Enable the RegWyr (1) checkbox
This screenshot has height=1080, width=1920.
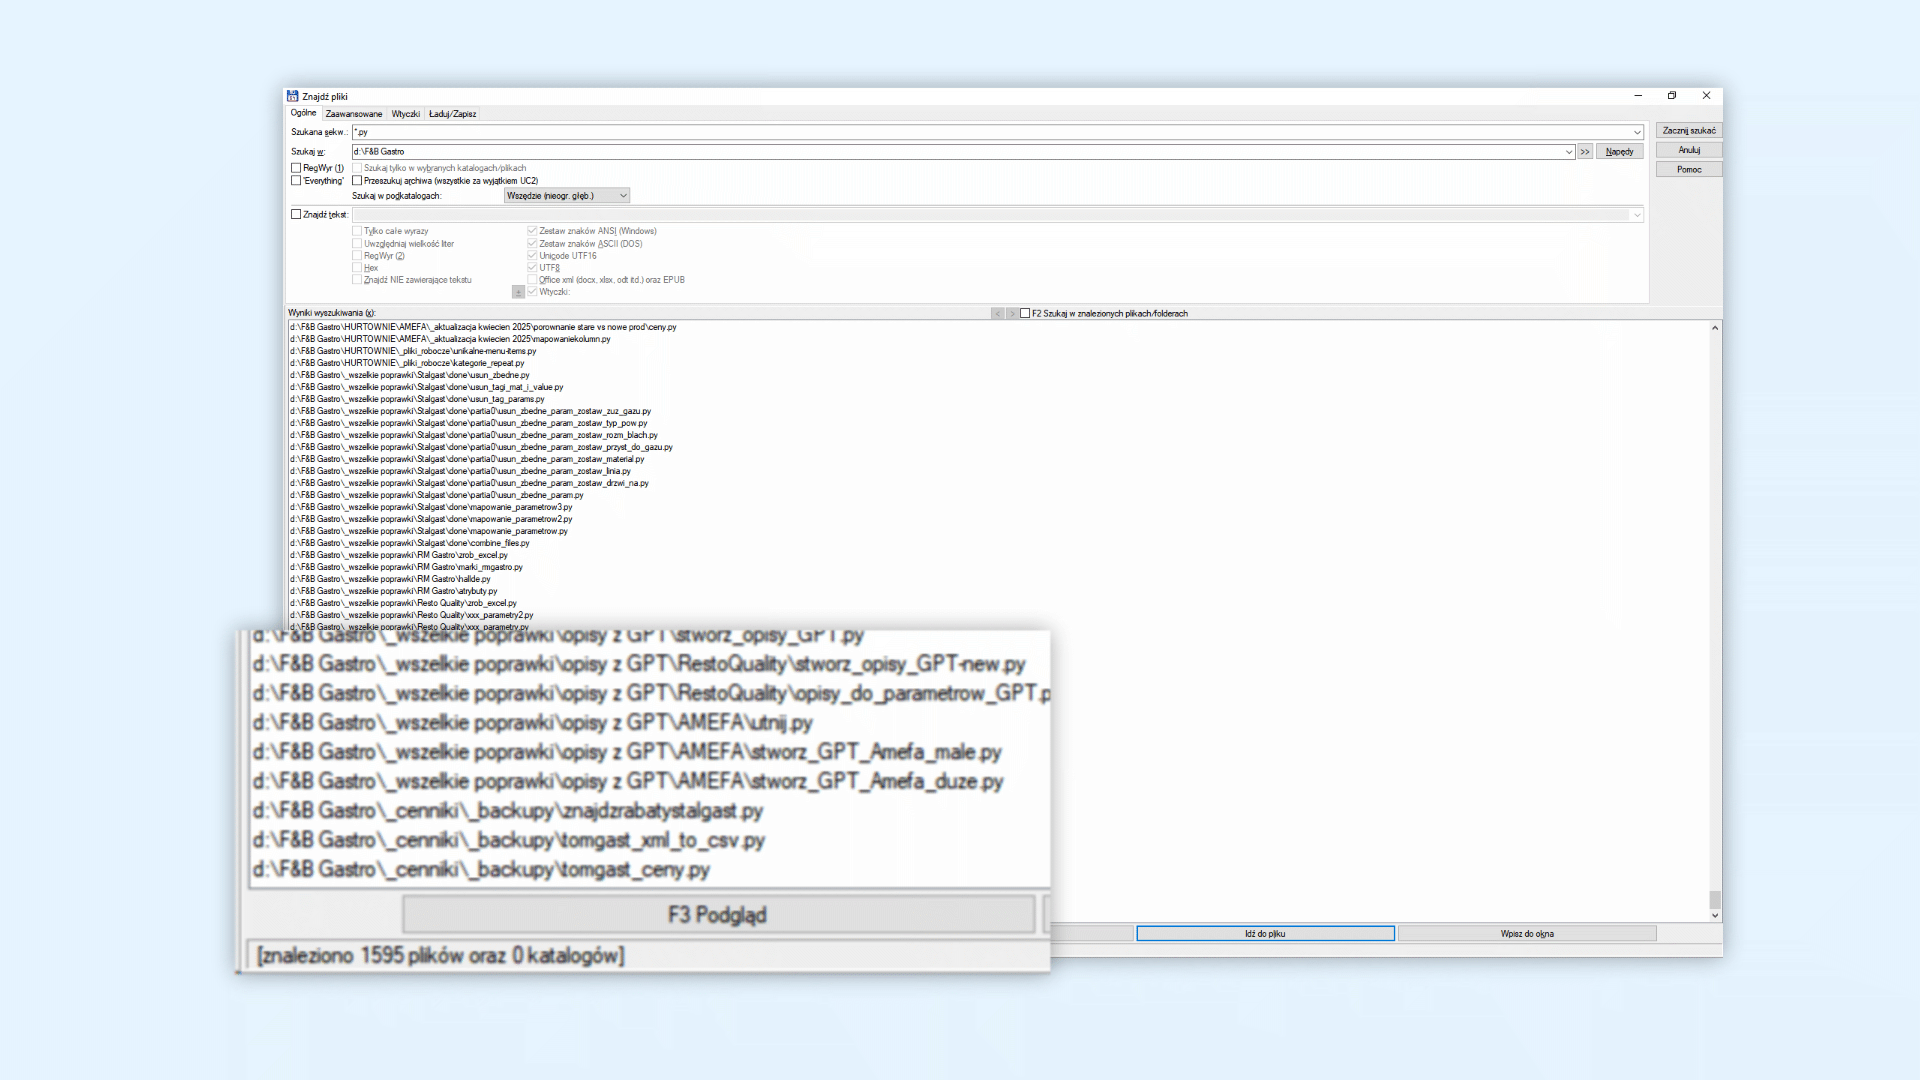(x=296, y=168)
